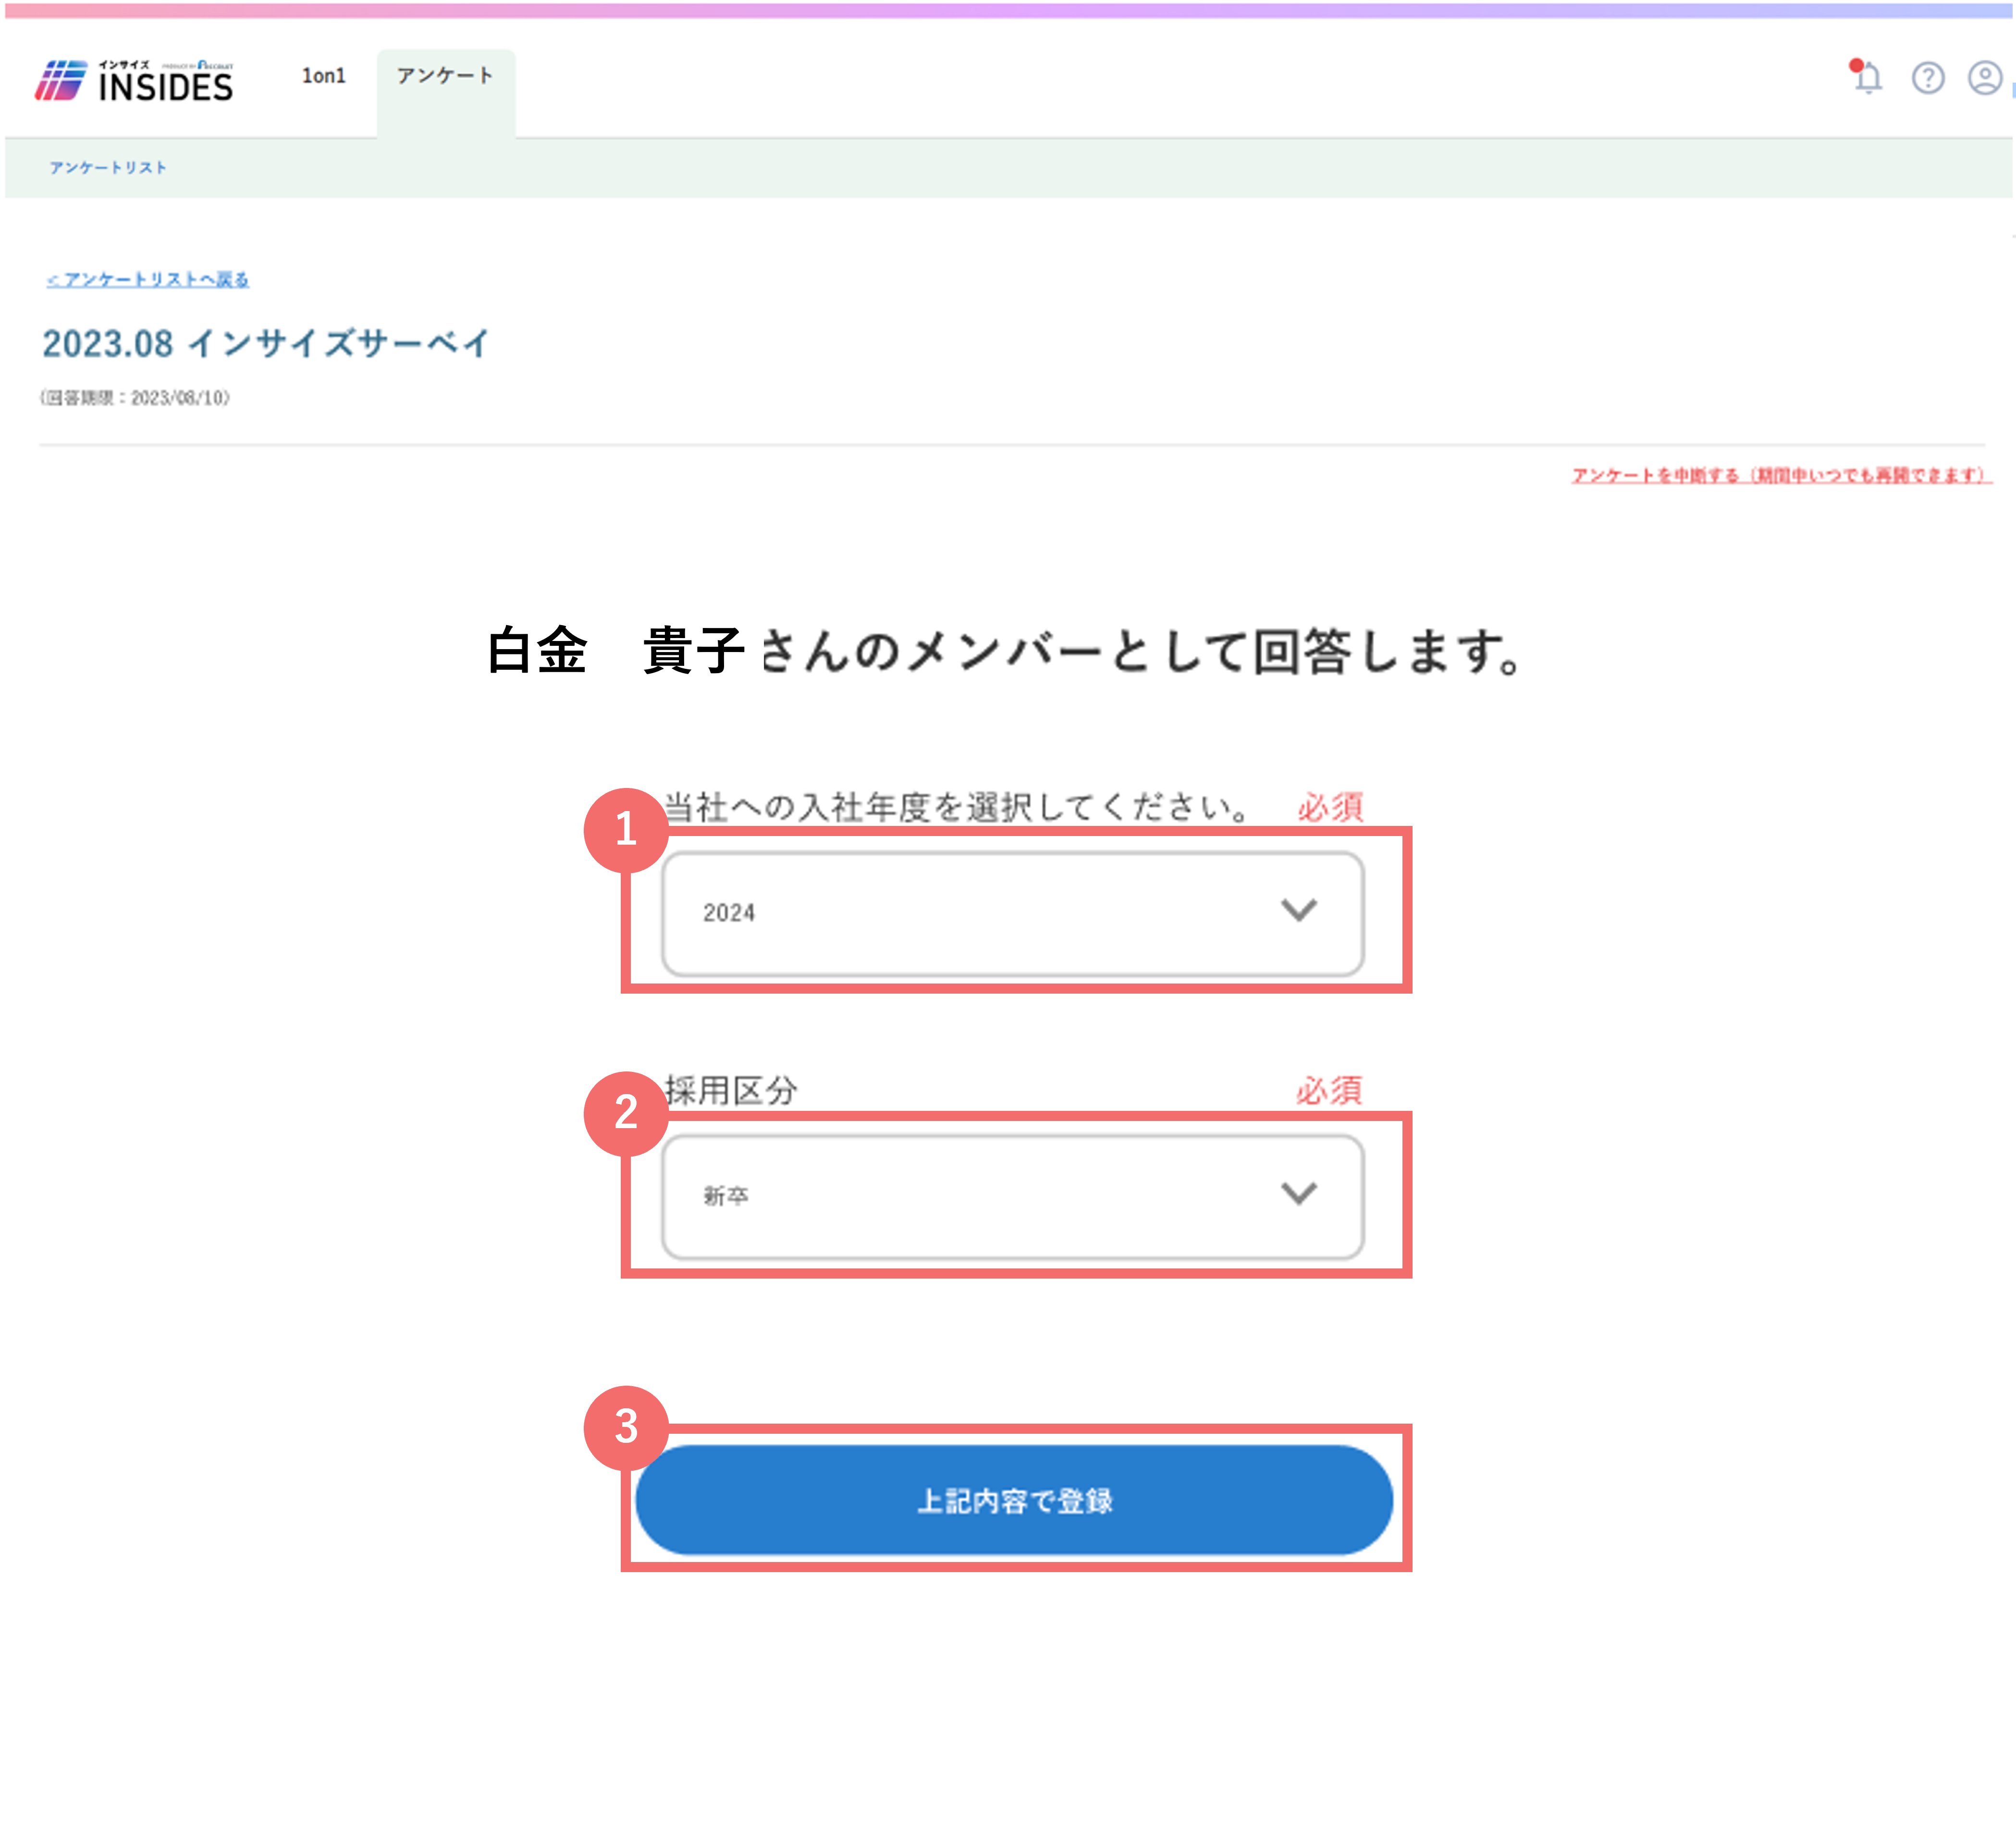Click the 2023.08 インサイズサーベイ heading
The image size is (2016, 1821).
pos(266,344)
